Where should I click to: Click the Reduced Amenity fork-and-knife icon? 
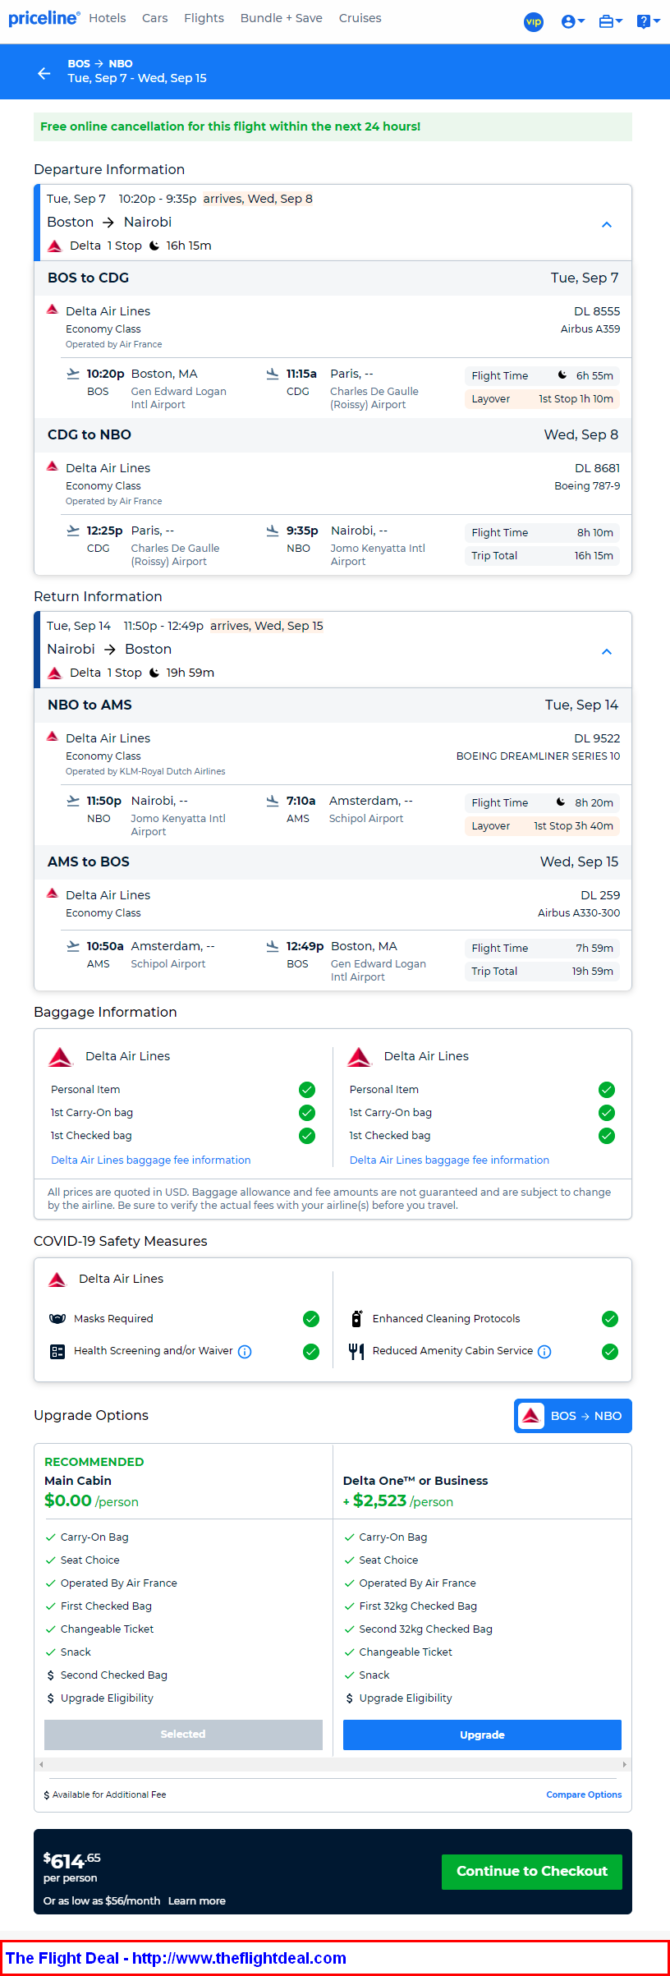point(356,1351)
